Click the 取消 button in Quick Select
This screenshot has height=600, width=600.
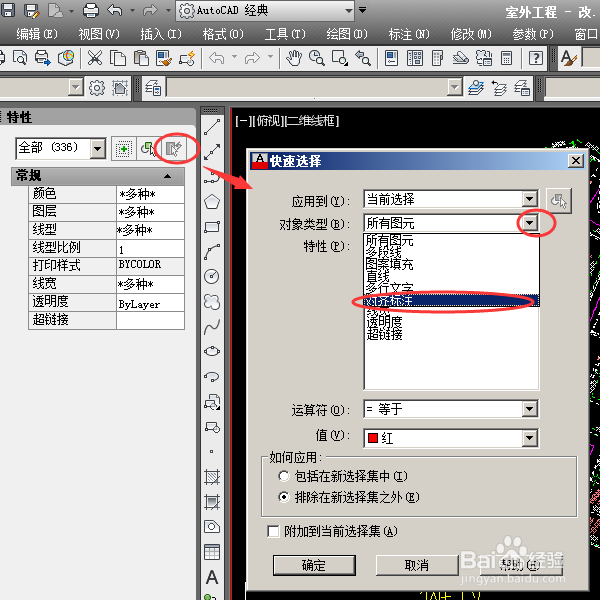(417, 565)
